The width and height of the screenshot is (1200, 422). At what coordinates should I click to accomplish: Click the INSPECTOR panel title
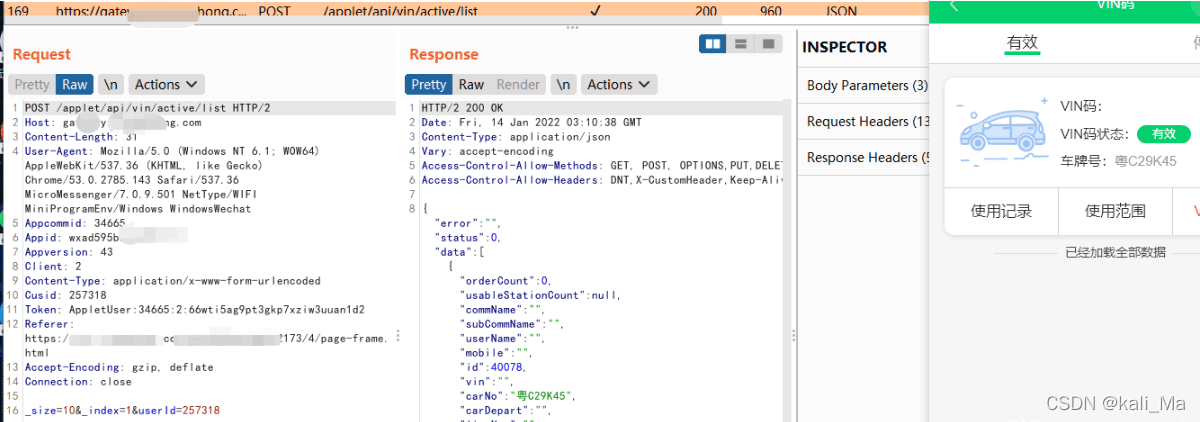click(x=845, y=47)
